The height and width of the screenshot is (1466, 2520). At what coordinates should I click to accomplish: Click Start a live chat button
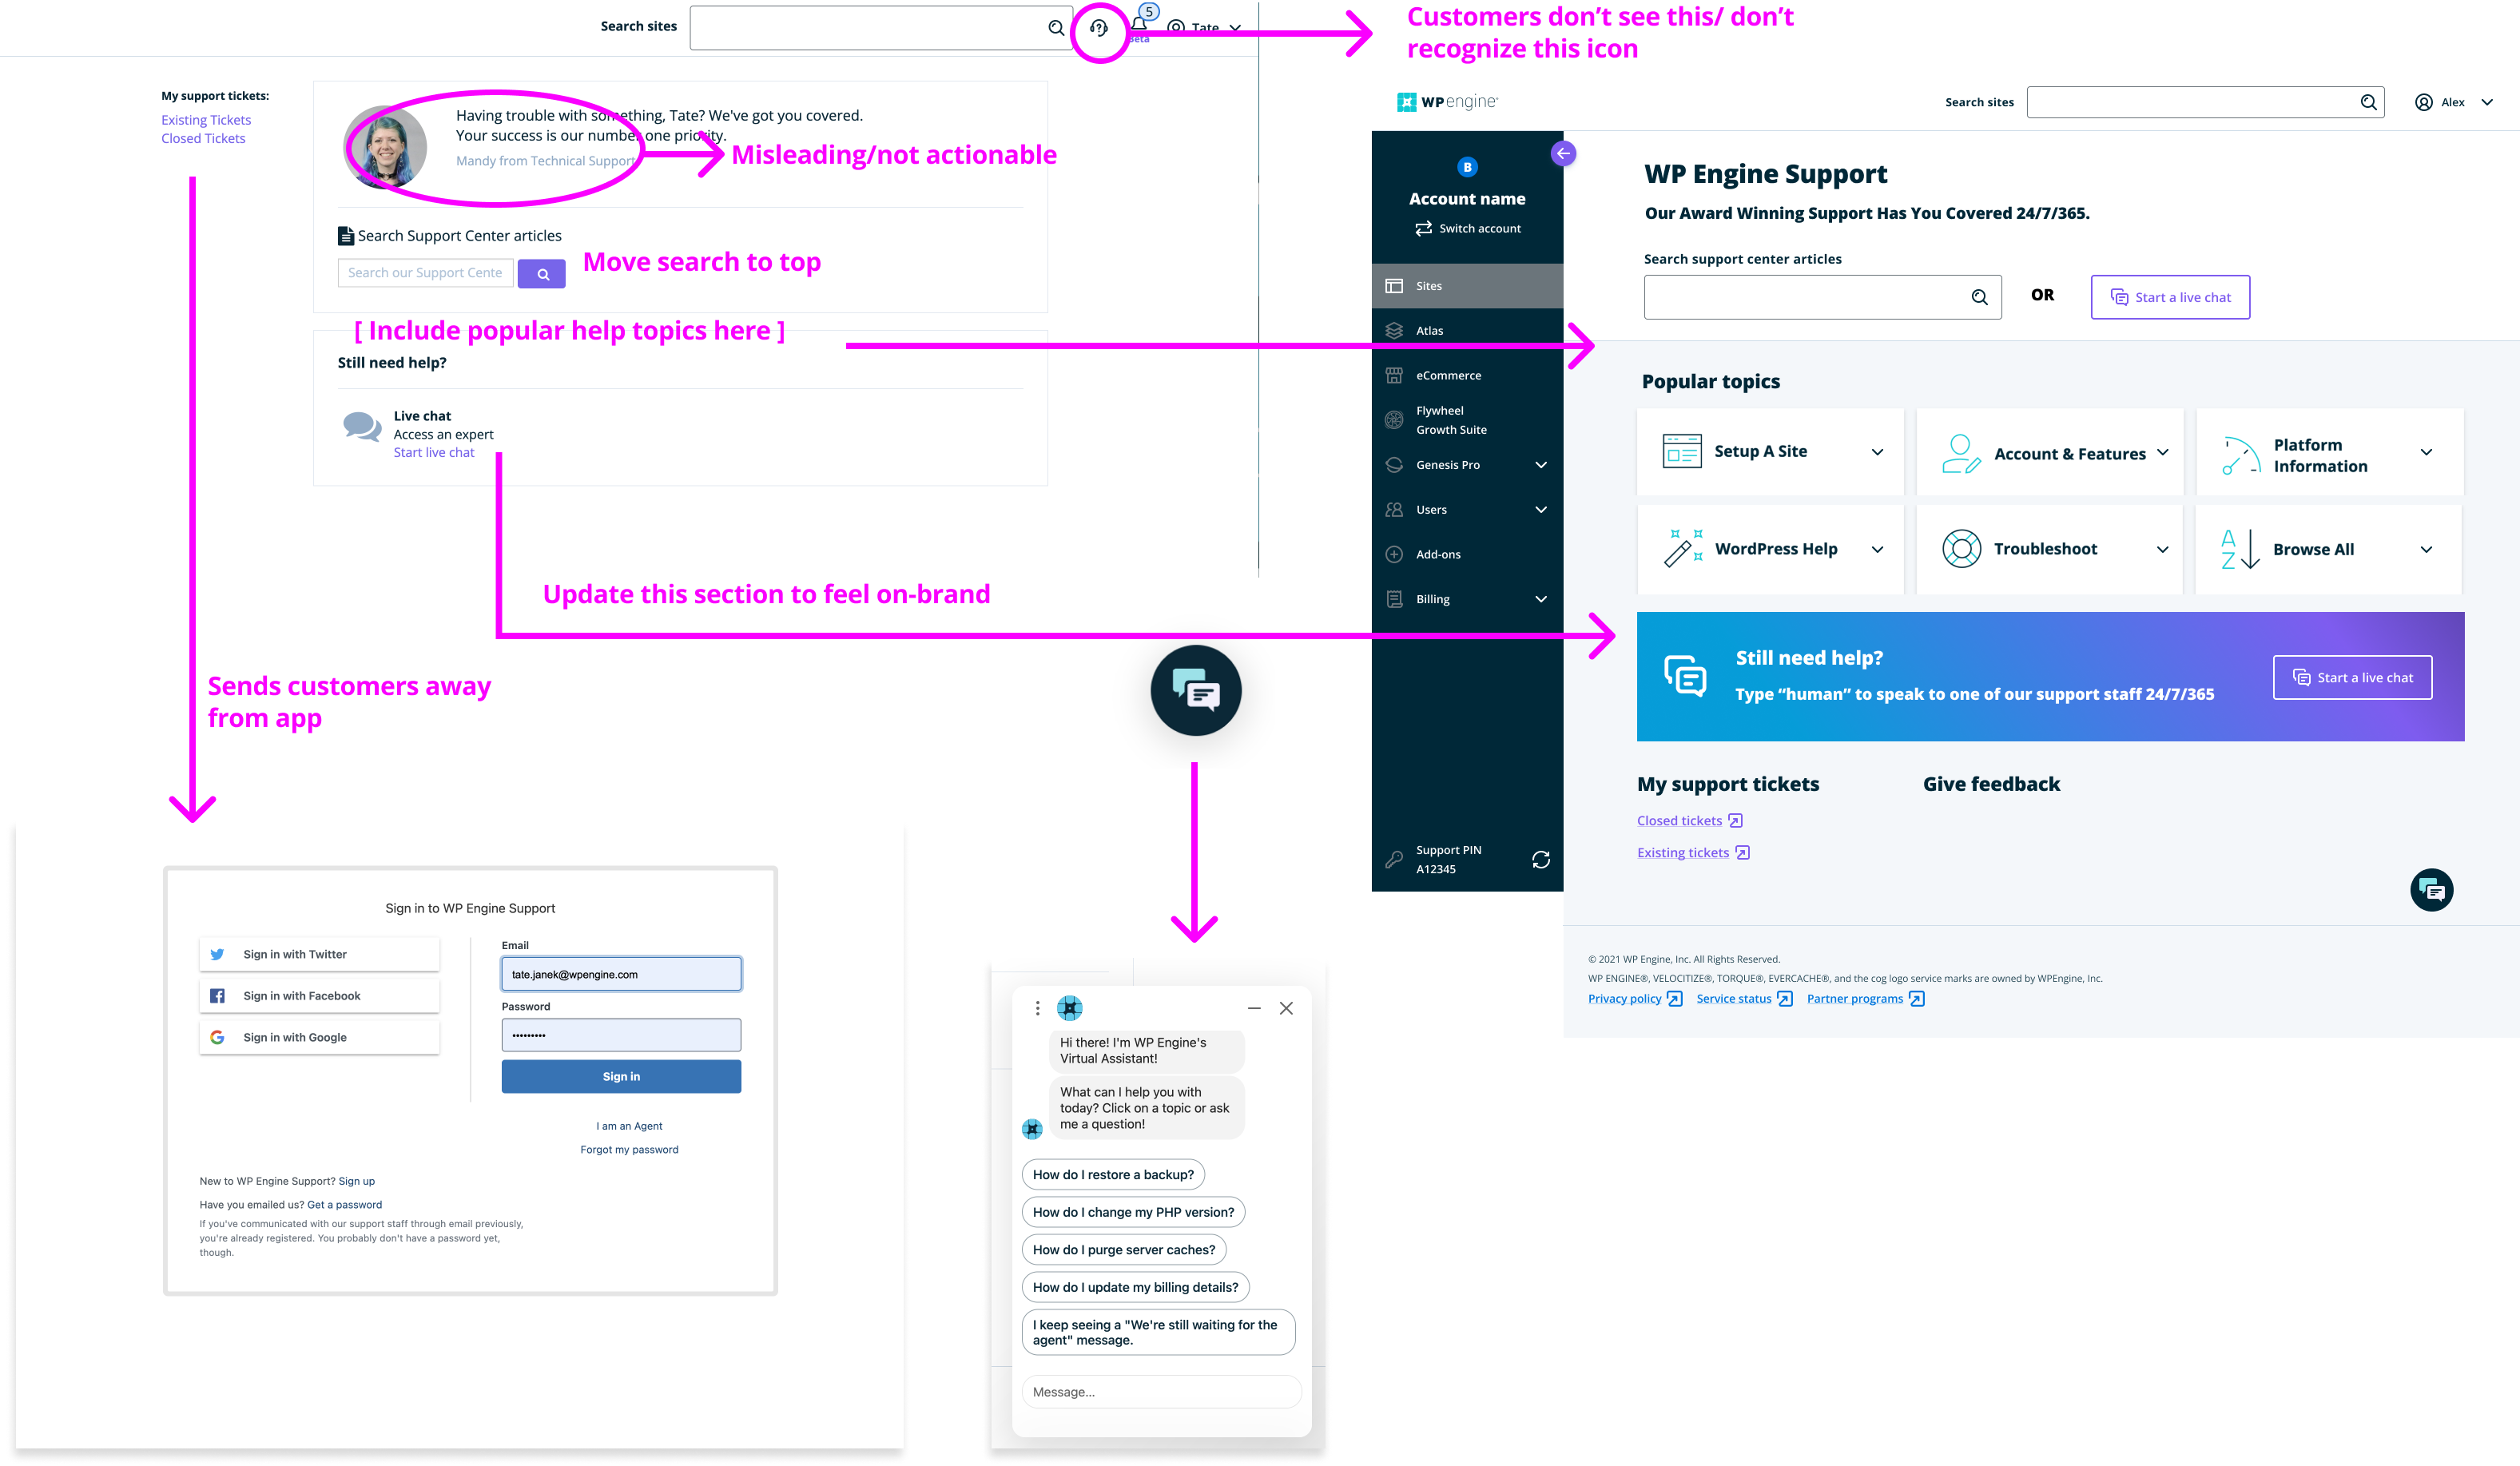(2171, 296)
